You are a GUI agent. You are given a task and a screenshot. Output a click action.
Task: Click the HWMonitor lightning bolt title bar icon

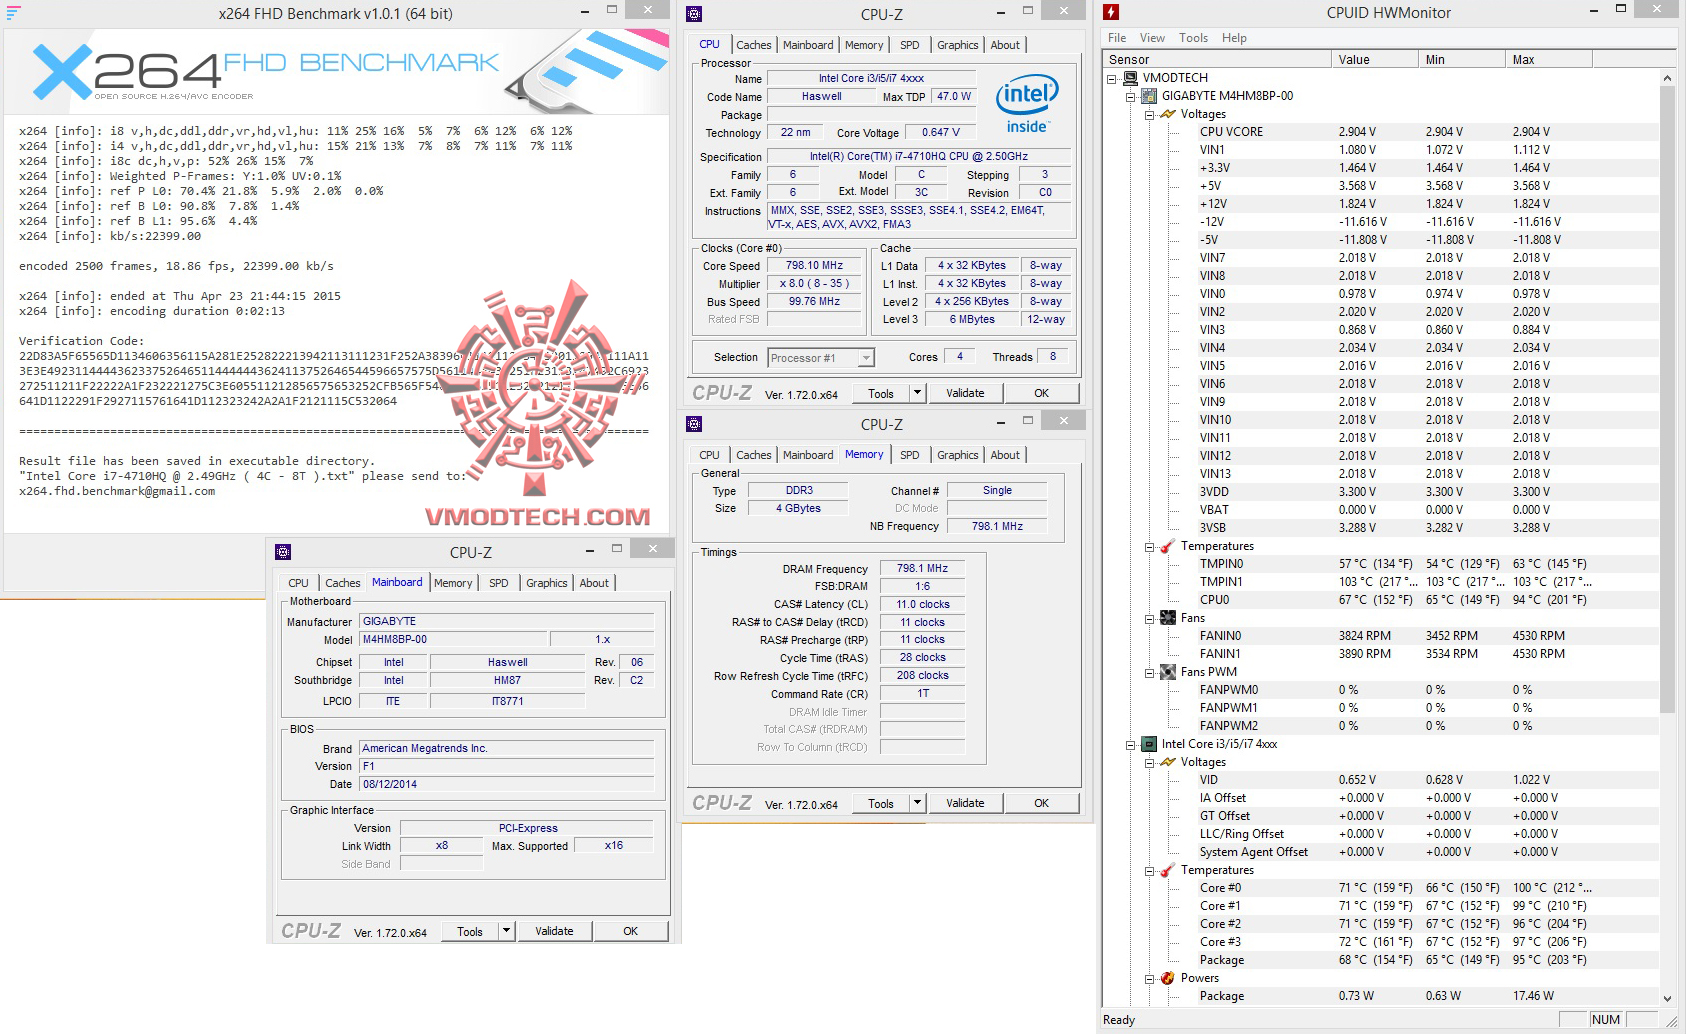(x=1112, y=12)
